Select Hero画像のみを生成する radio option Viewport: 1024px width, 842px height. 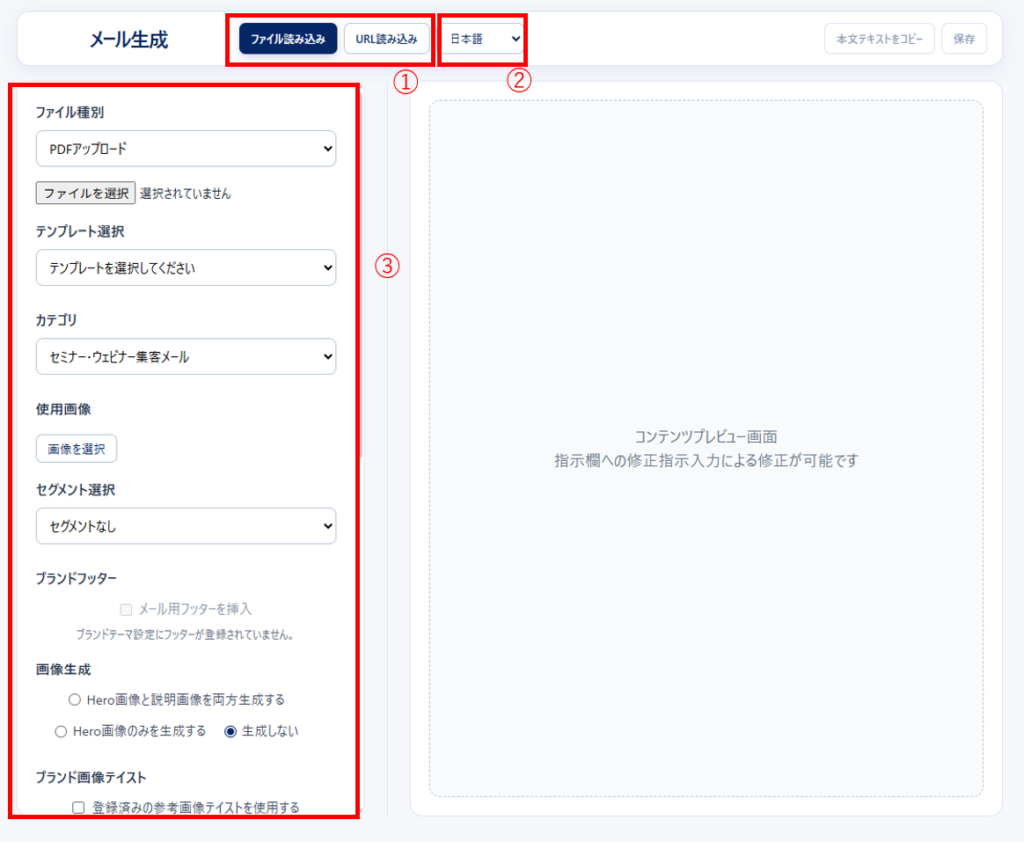pyautogui.click(x=61, y=732)
